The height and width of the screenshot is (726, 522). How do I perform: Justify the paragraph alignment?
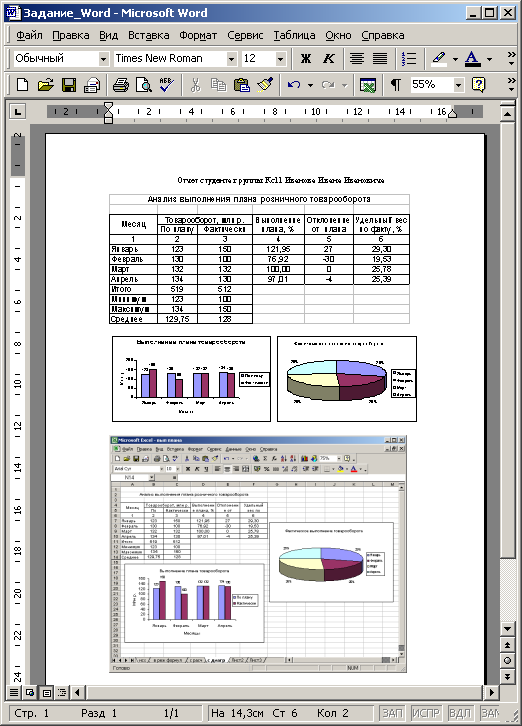click(380, 59)
